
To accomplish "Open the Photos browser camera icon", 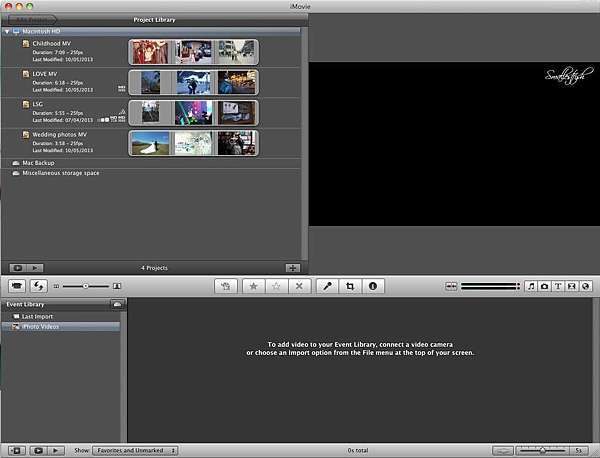I will tap(544, 286).
